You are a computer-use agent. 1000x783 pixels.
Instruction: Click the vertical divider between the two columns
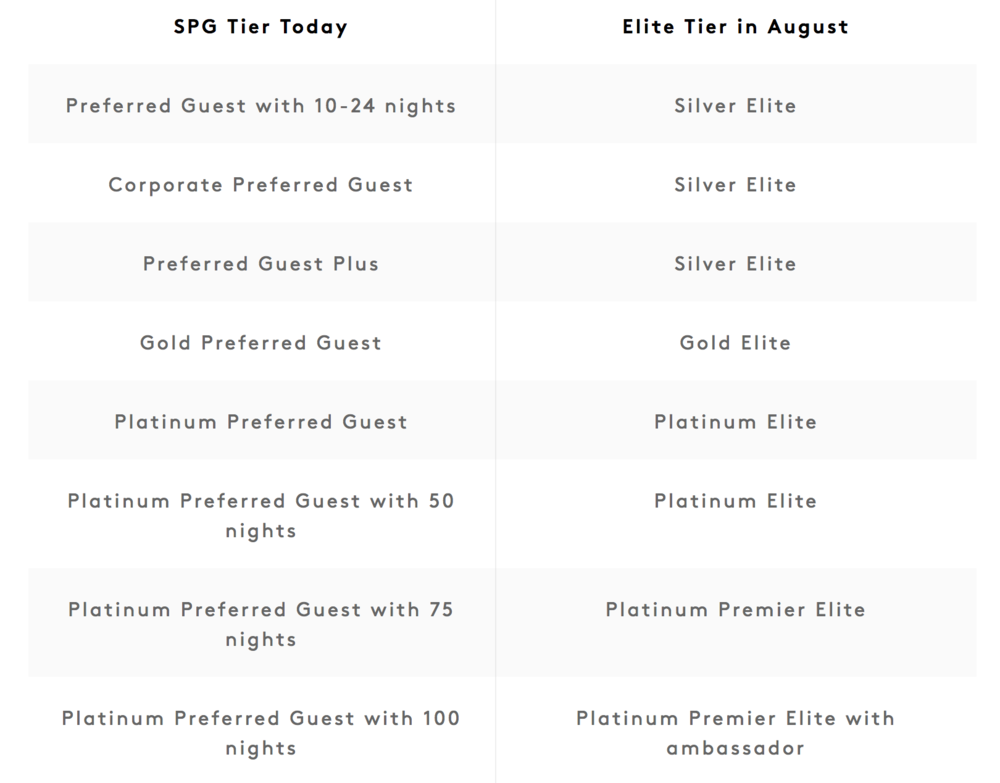(x=495, y=400)
